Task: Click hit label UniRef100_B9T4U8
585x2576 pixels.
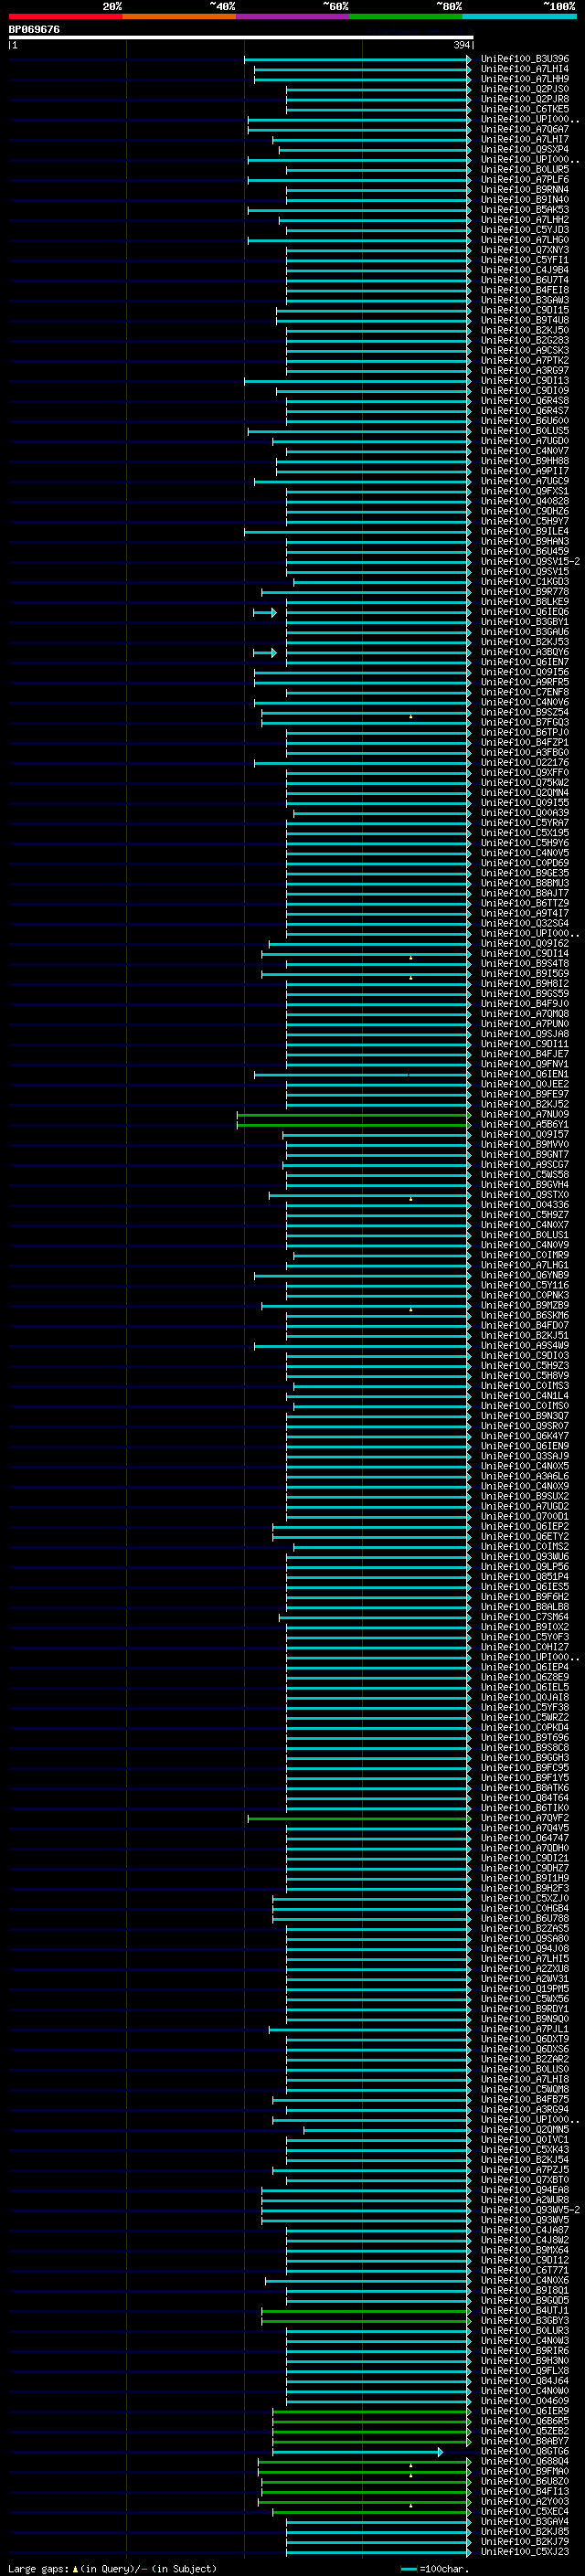Action: [x=524, y=320]
